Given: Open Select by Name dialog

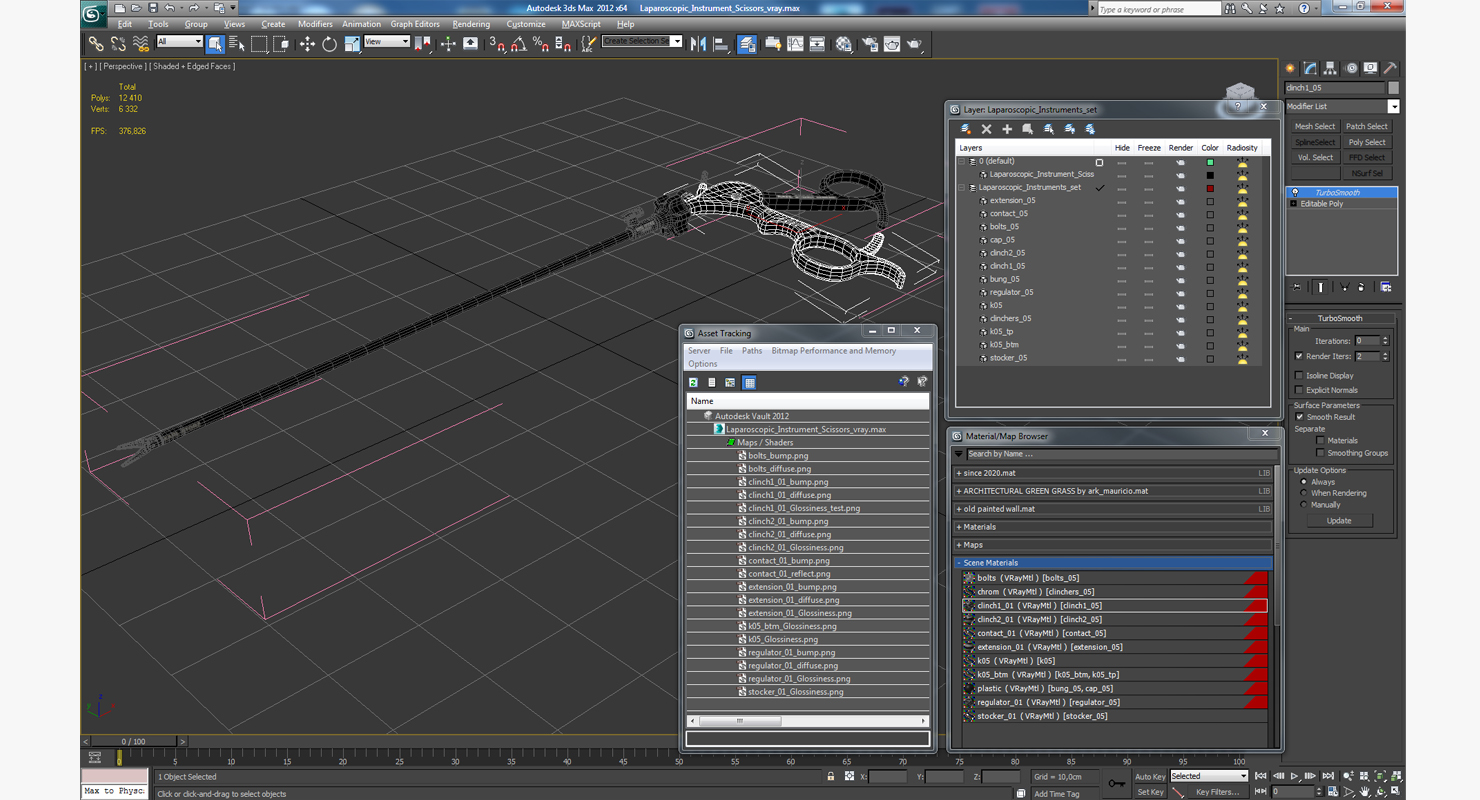Looking at the screenshot, I should coord(237,44).
